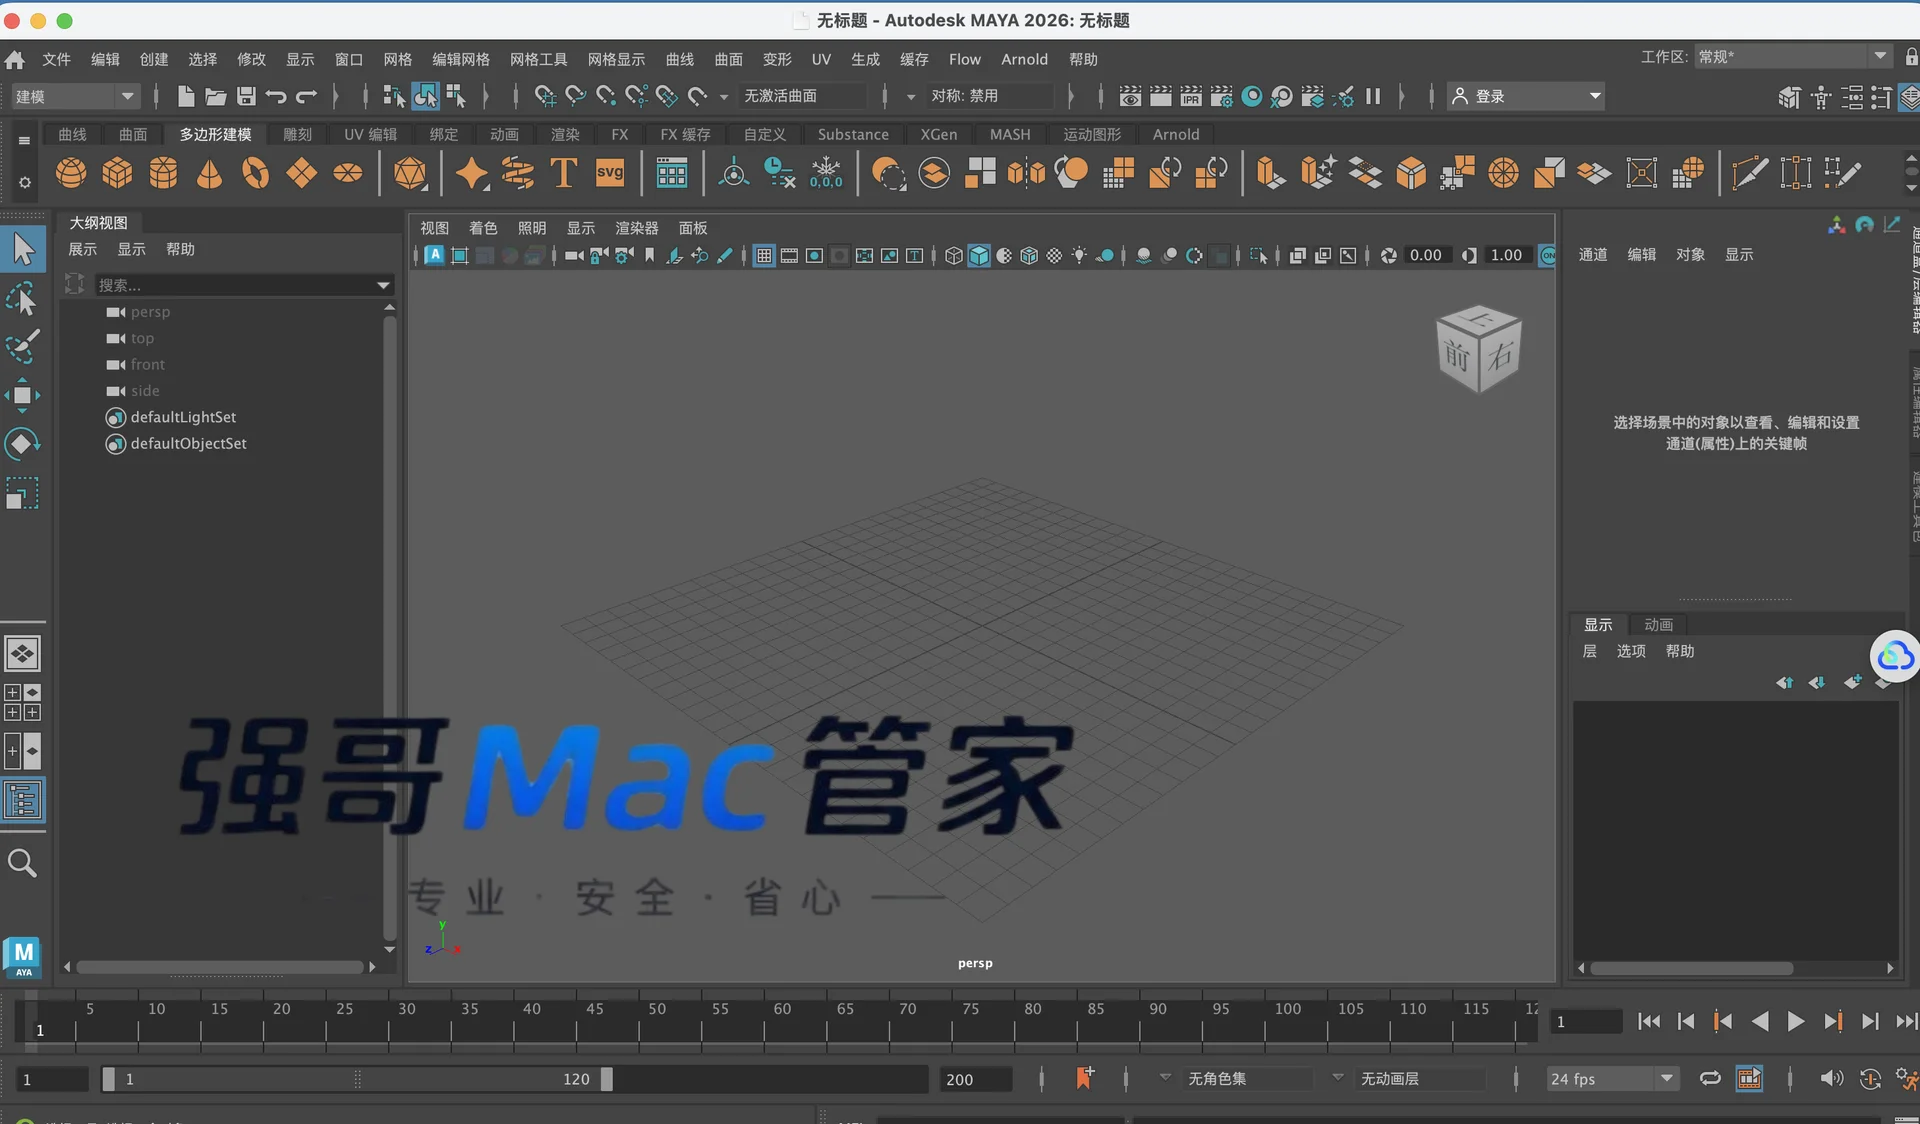
Task: Choose the Paint selection tool
Action: click(x=22, y=346)
